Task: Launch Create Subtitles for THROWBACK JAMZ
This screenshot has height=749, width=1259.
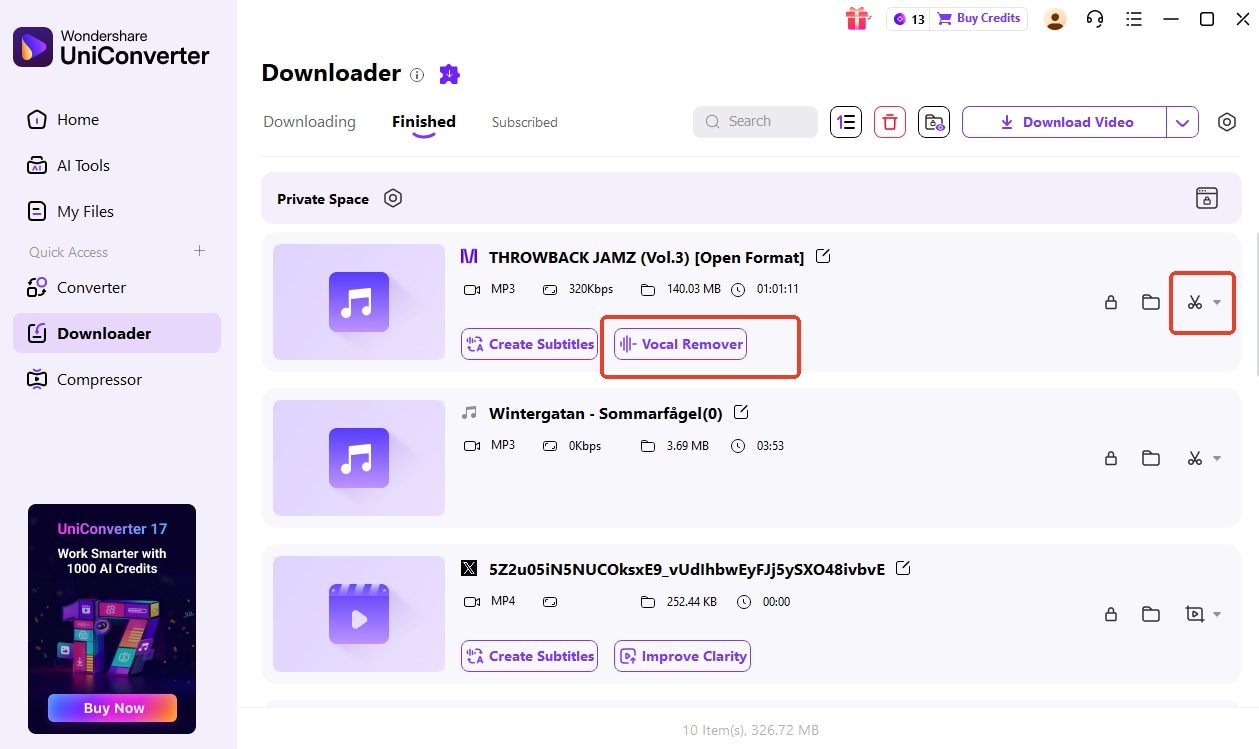Action: click(529, 343)
